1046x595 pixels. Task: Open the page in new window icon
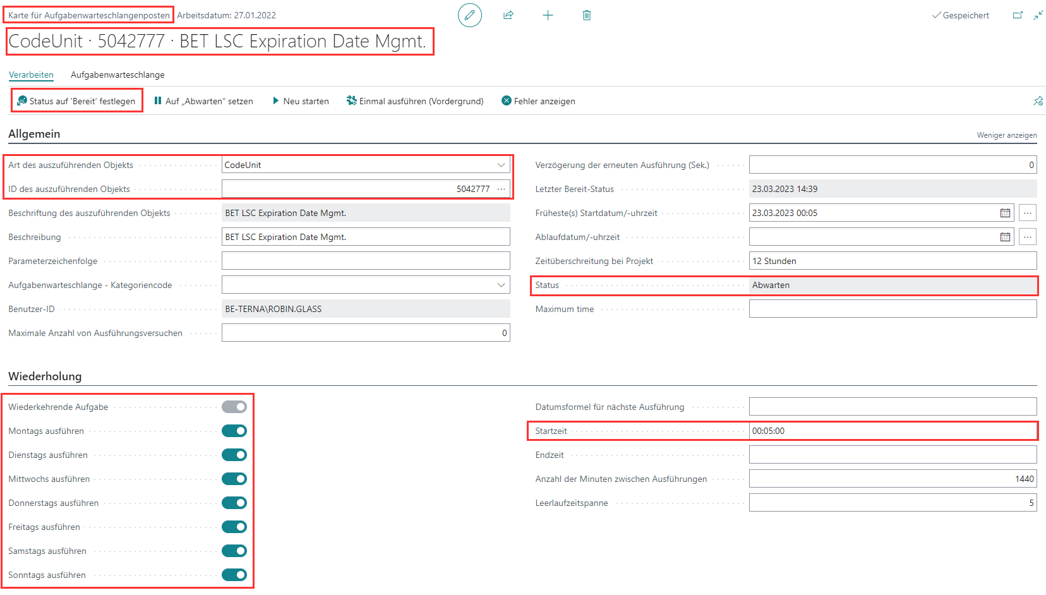click(x=1017, y=15)
